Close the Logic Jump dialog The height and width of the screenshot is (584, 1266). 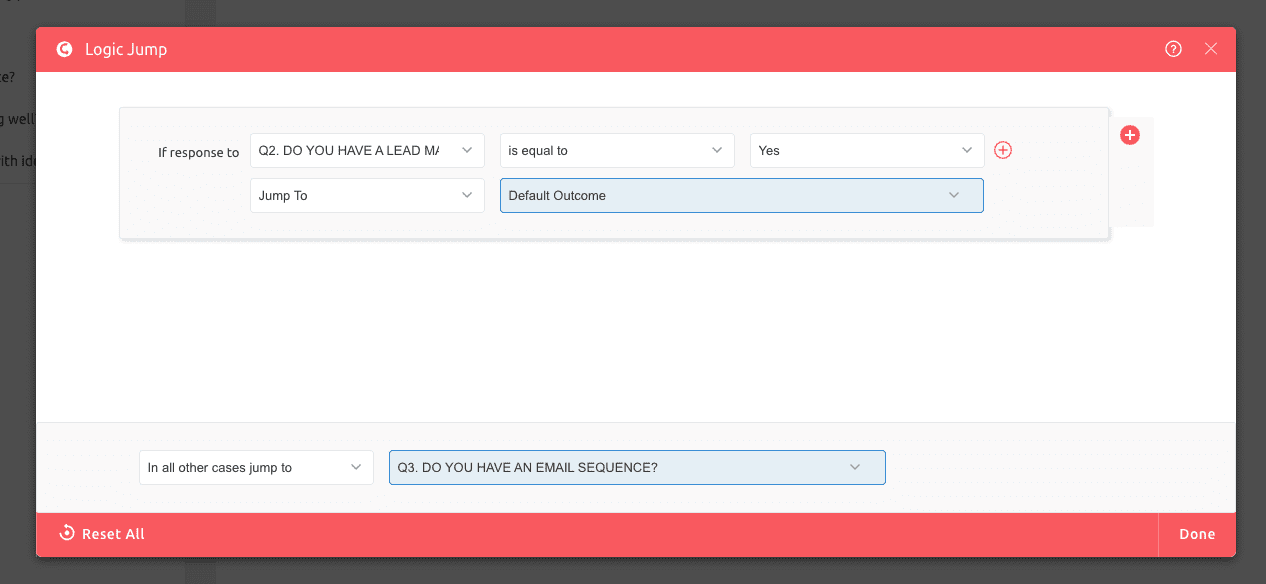tap(1211, 48)
